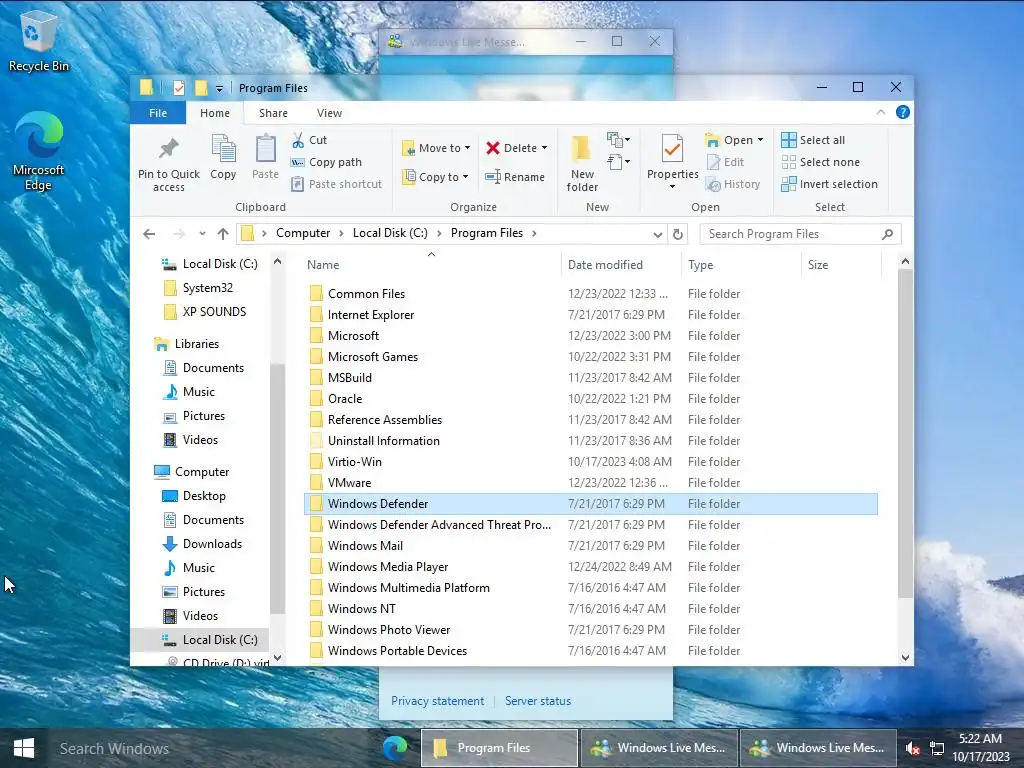The height and width of the screenshot is (768, 1024).
Task: Open Recycle Bin desktop icon
Action: (x=39, y=41)
